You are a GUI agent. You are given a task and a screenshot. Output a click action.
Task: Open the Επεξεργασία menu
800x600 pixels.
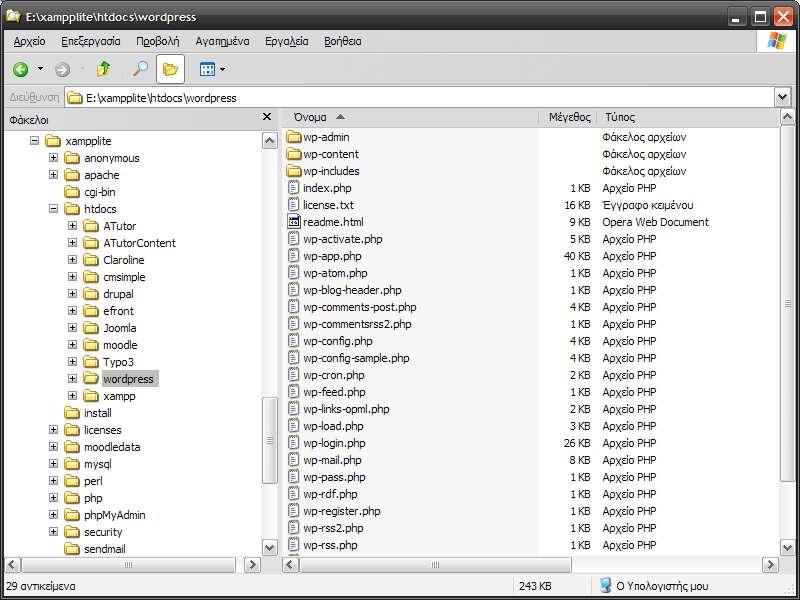[x=91, y=41]
